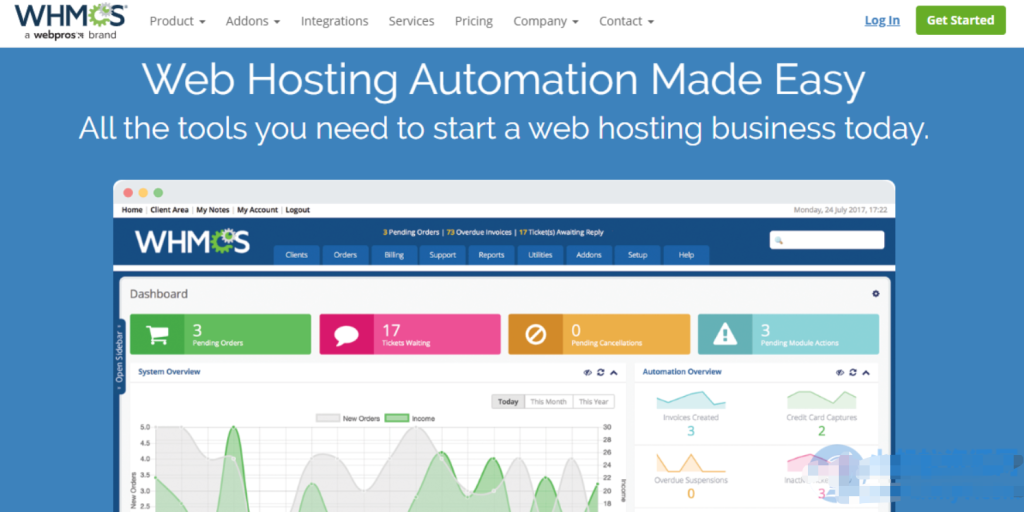This screenshot has height=512, width=1024.
Task: Click the Pending Orders shopping cart icon
Action: pos(157,334)
